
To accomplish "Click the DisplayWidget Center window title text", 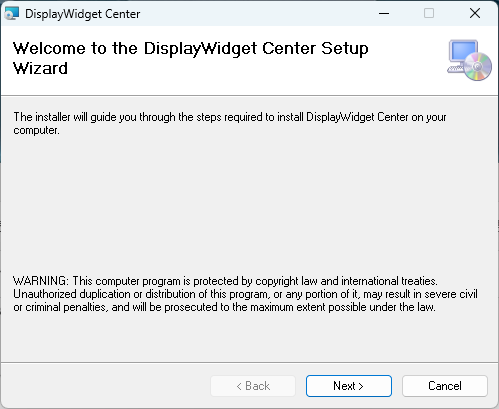I will pyautogui.click(x=83, y=14).
